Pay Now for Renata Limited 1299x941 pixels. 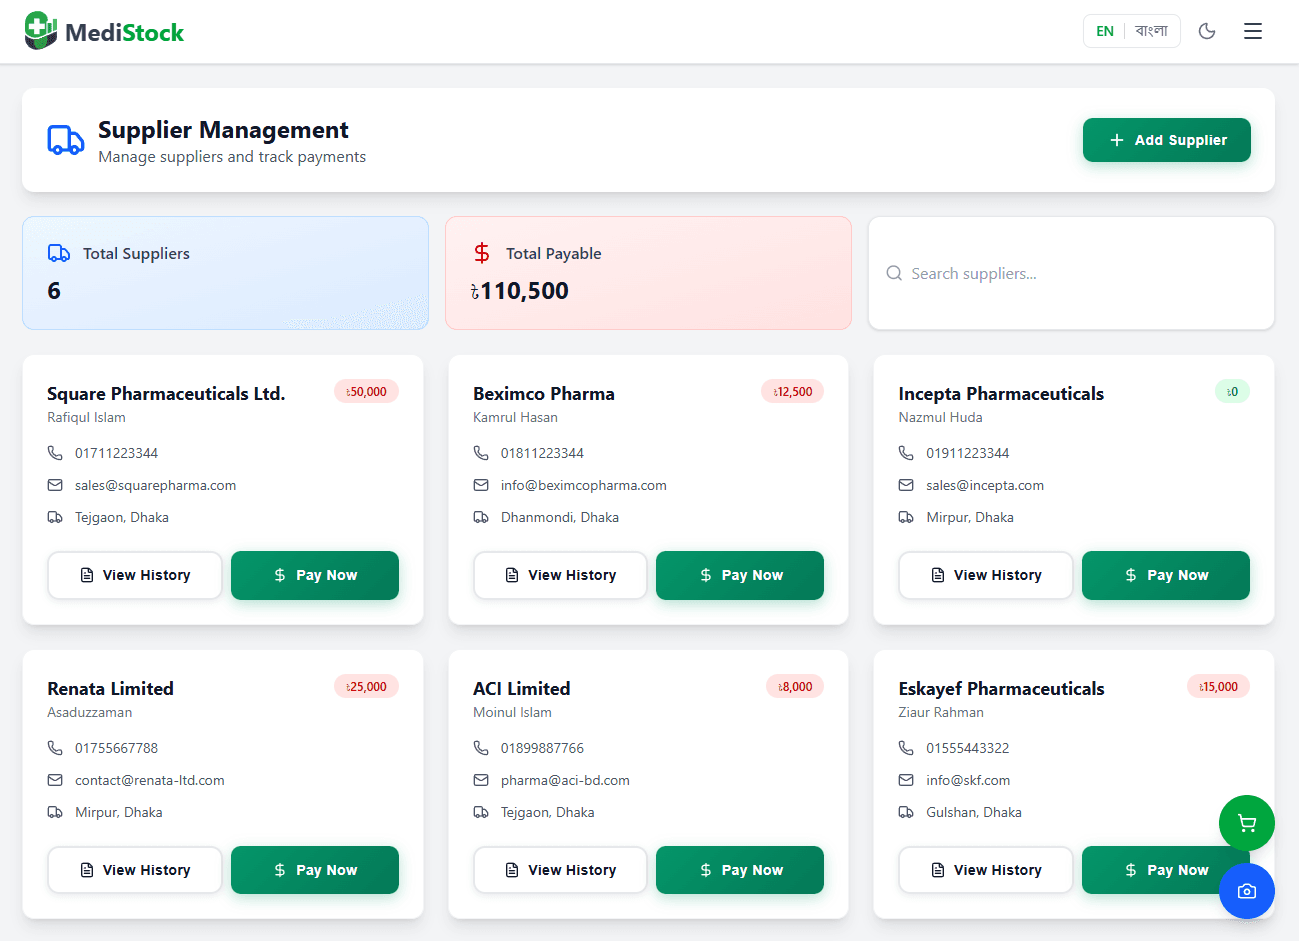(x=314, y=870)
